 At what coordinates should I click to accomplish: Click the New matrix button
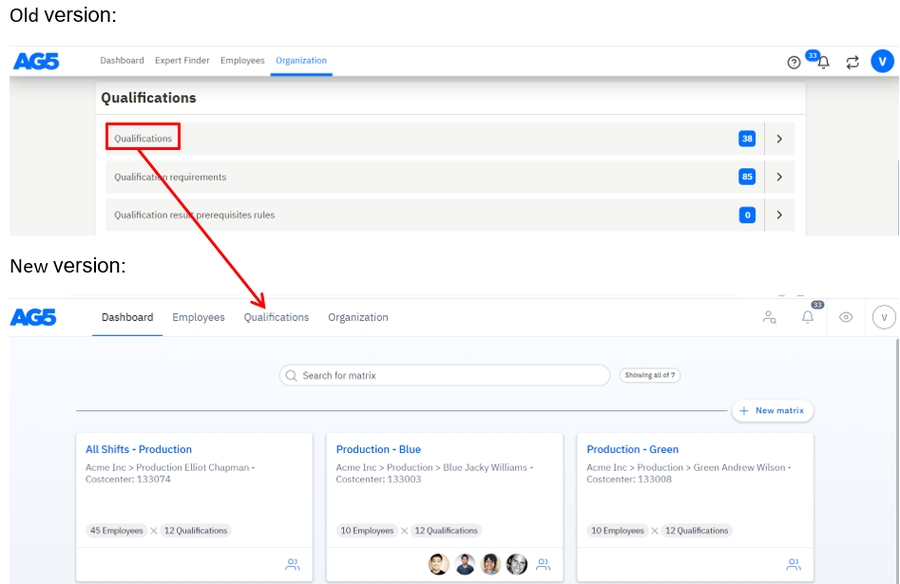coord(773,411)
